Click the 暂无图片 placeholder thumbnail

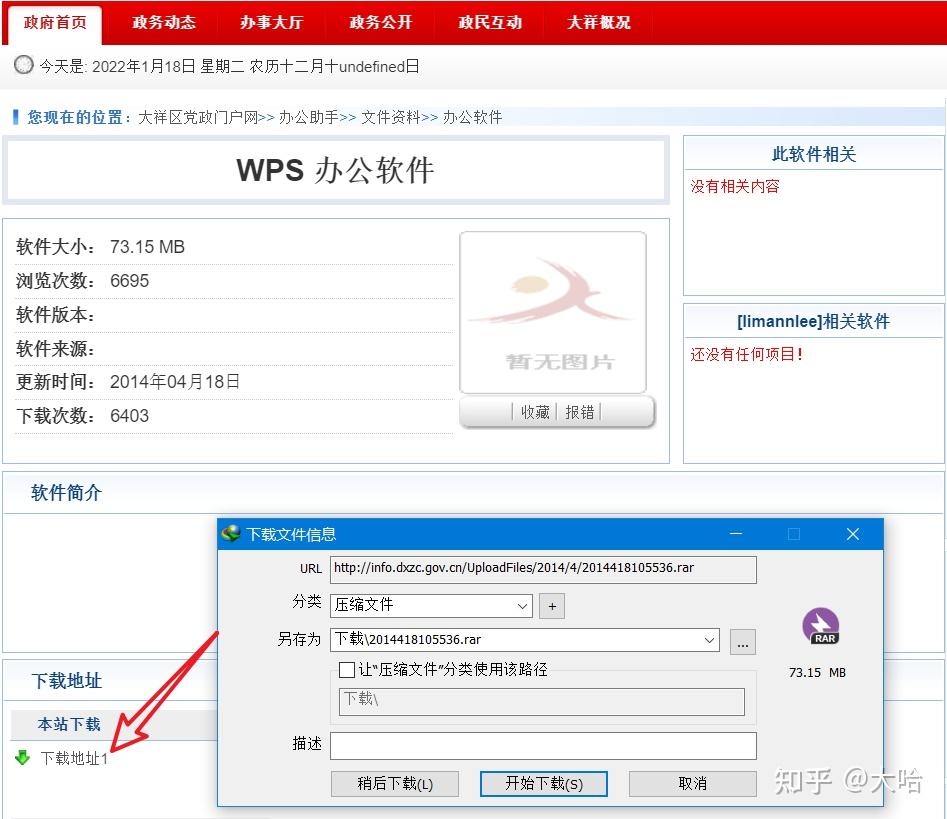pos(553,312)
